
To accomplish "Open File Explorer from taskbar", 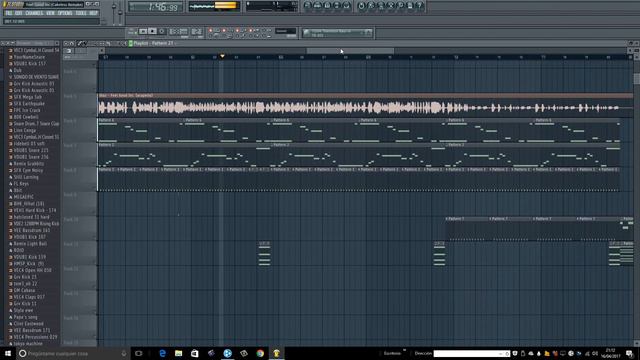I will coord(179,353).
